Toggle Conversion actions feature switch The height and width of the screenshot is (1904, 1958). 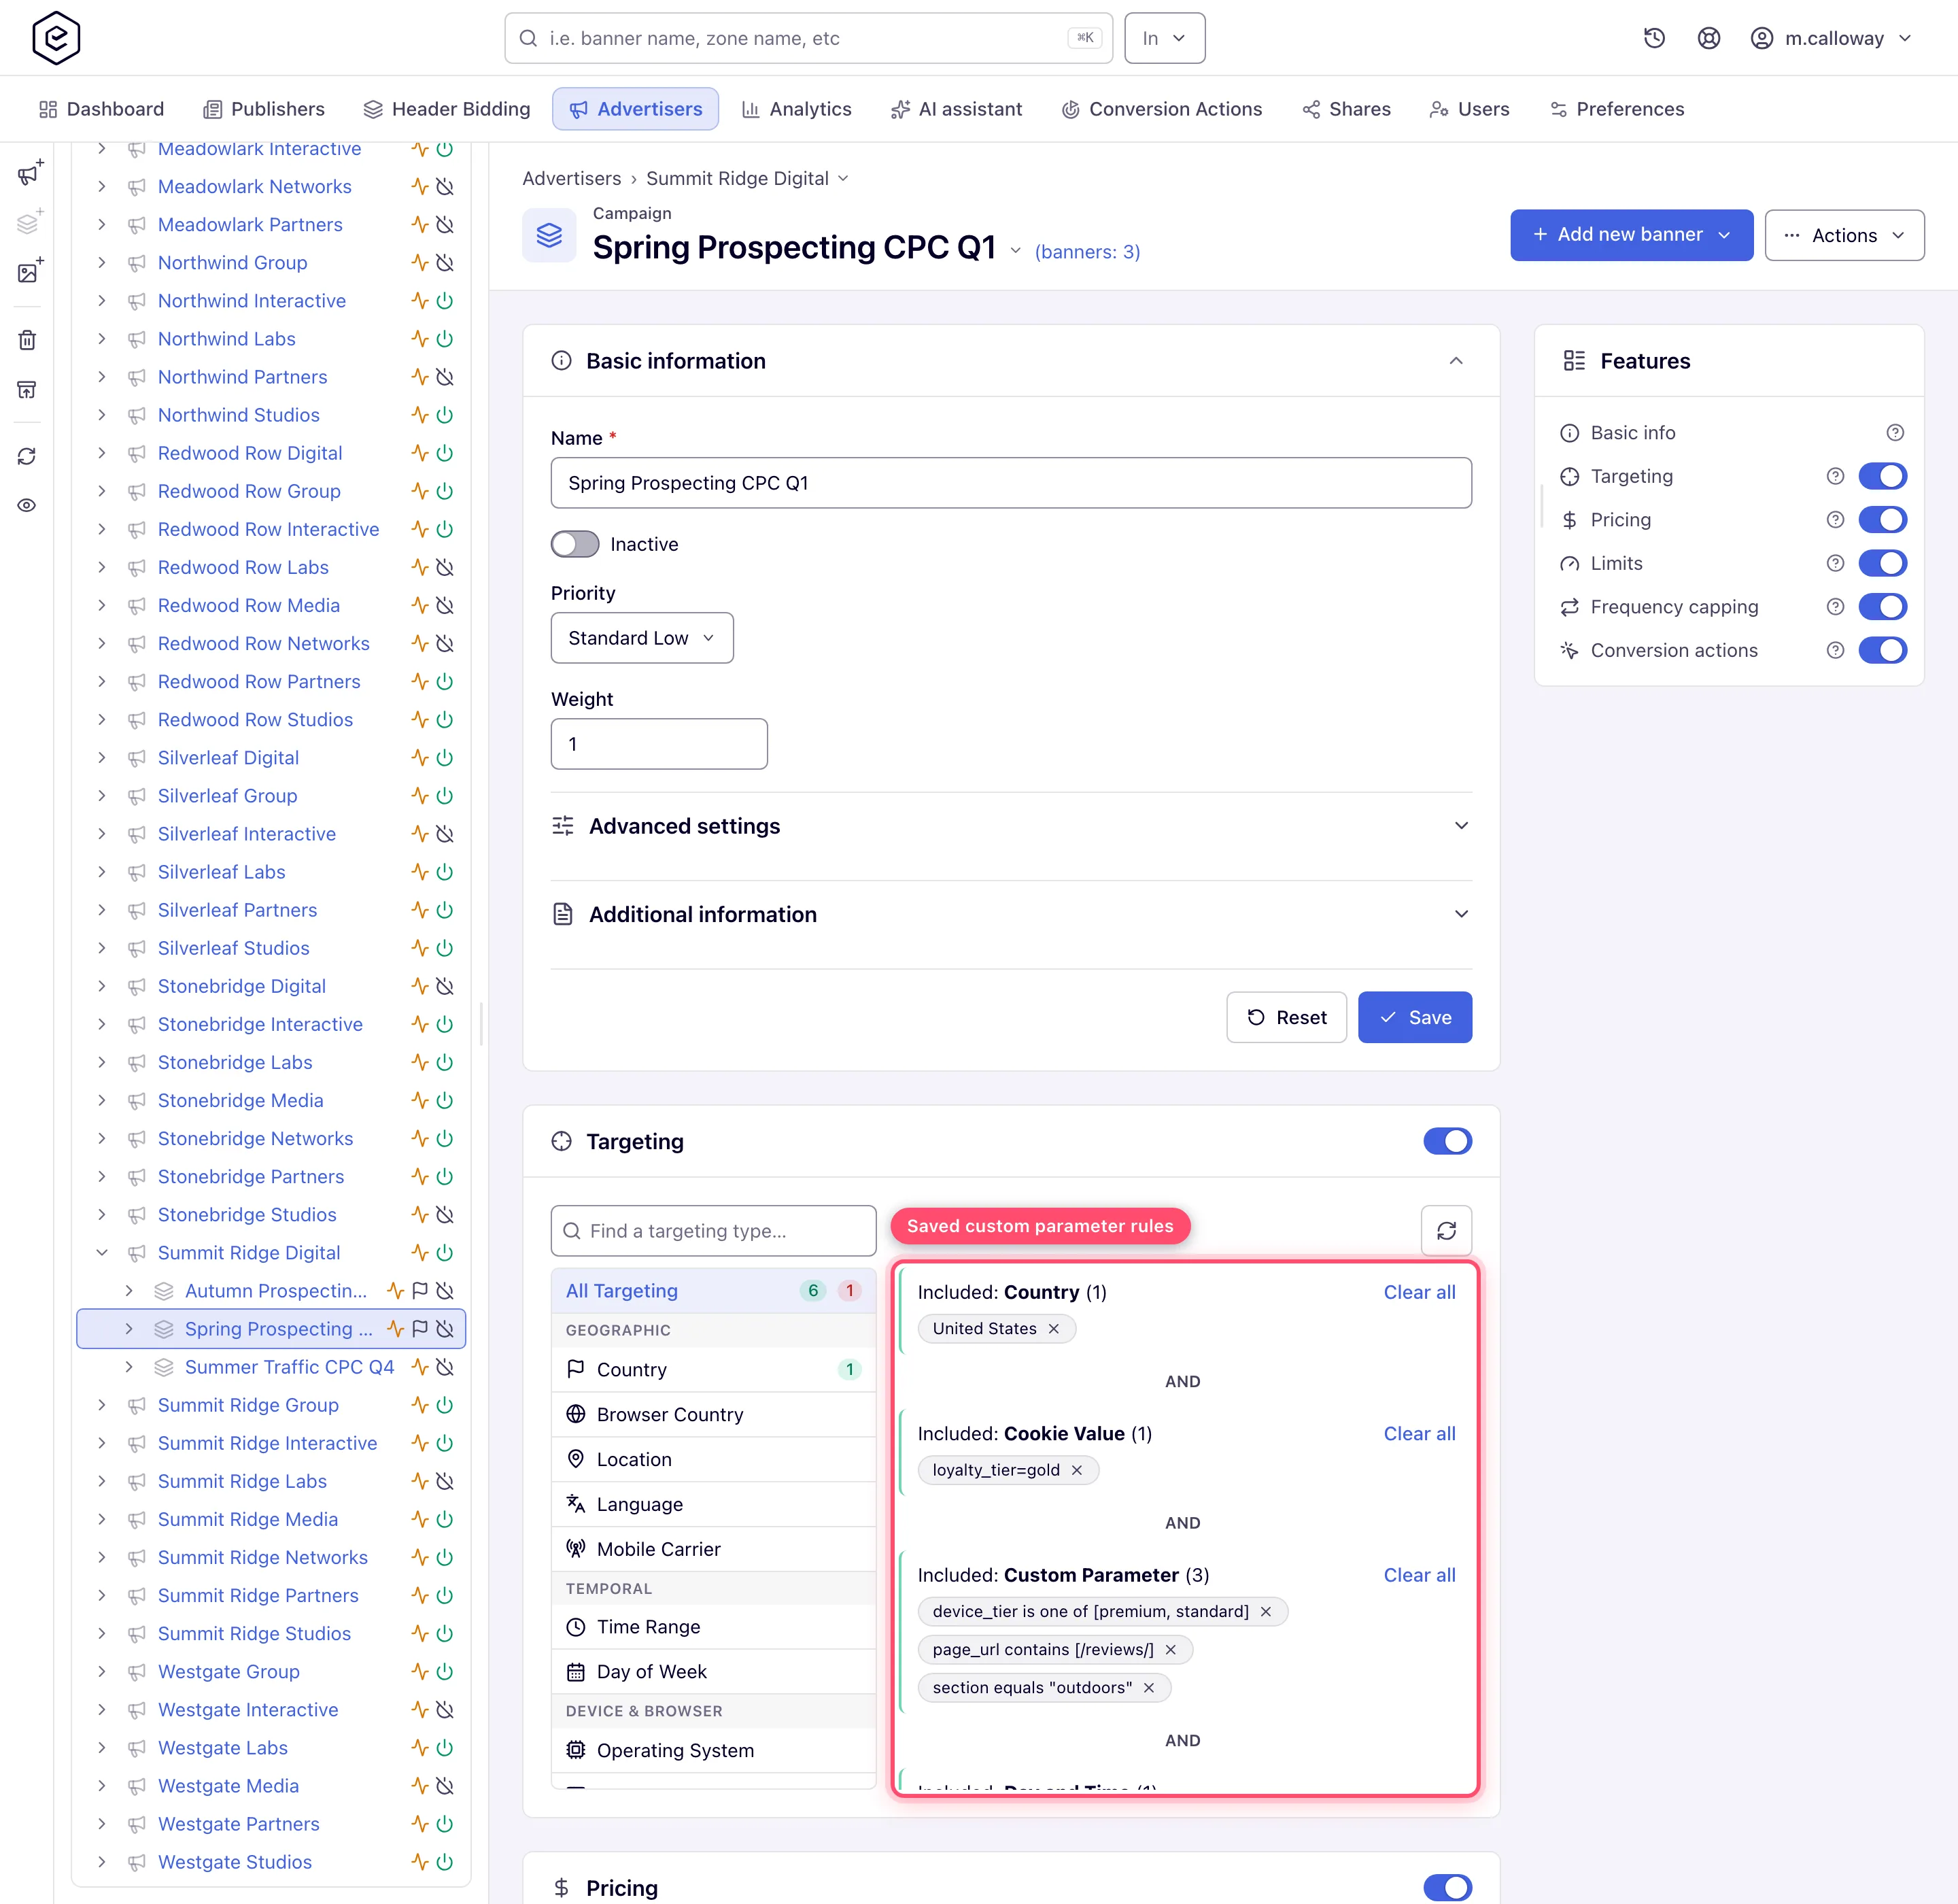click(1882, 650)
